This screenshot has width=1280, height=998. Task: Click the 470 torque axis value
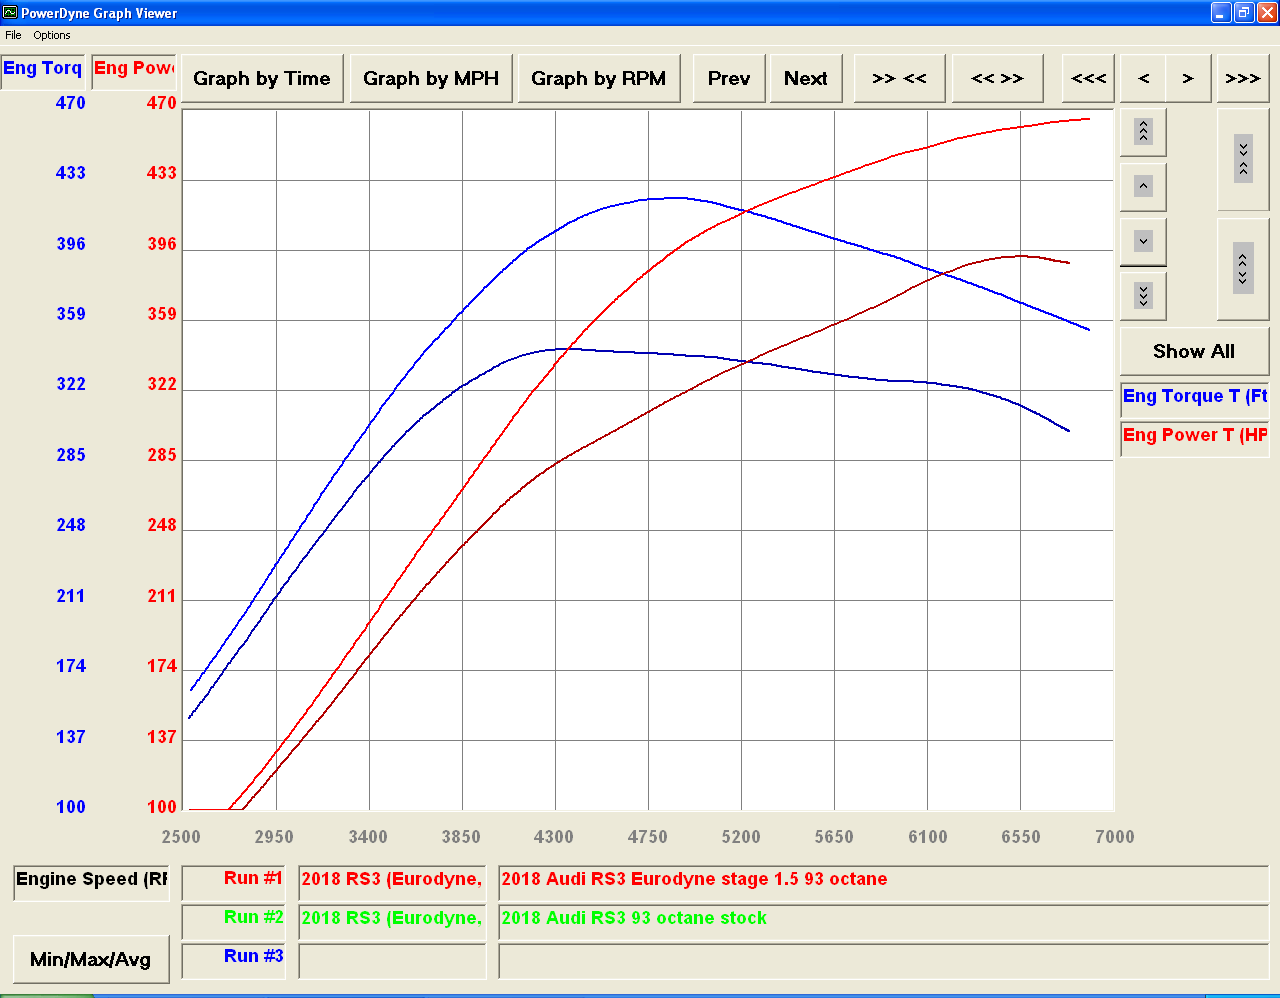tap(71, 103)
